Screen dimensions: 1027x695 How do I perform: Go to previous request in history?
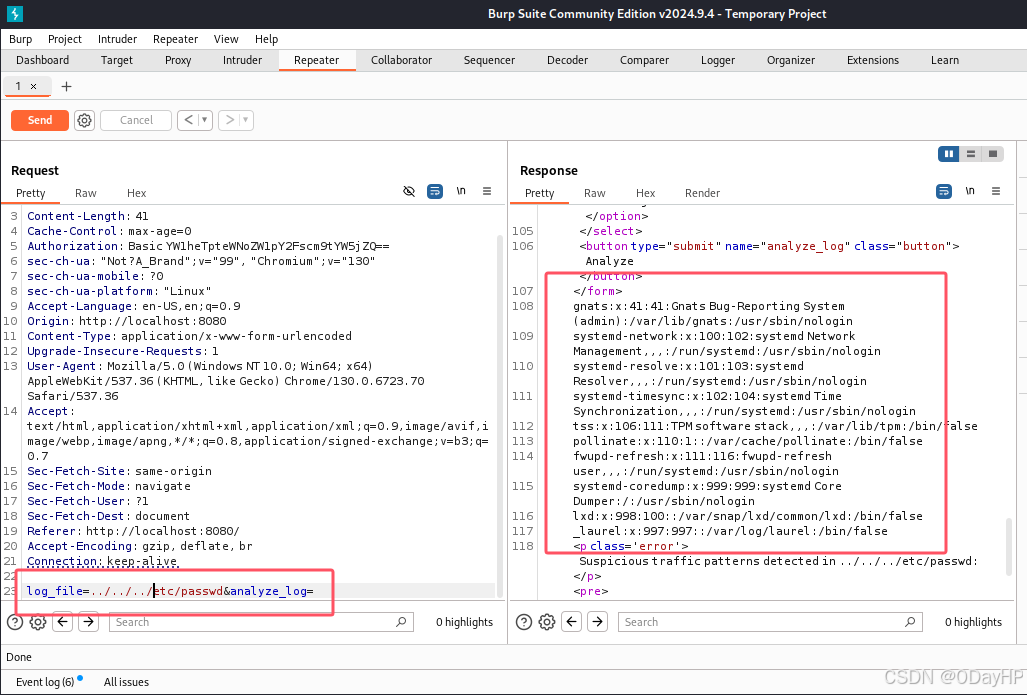tap(189, 120)
